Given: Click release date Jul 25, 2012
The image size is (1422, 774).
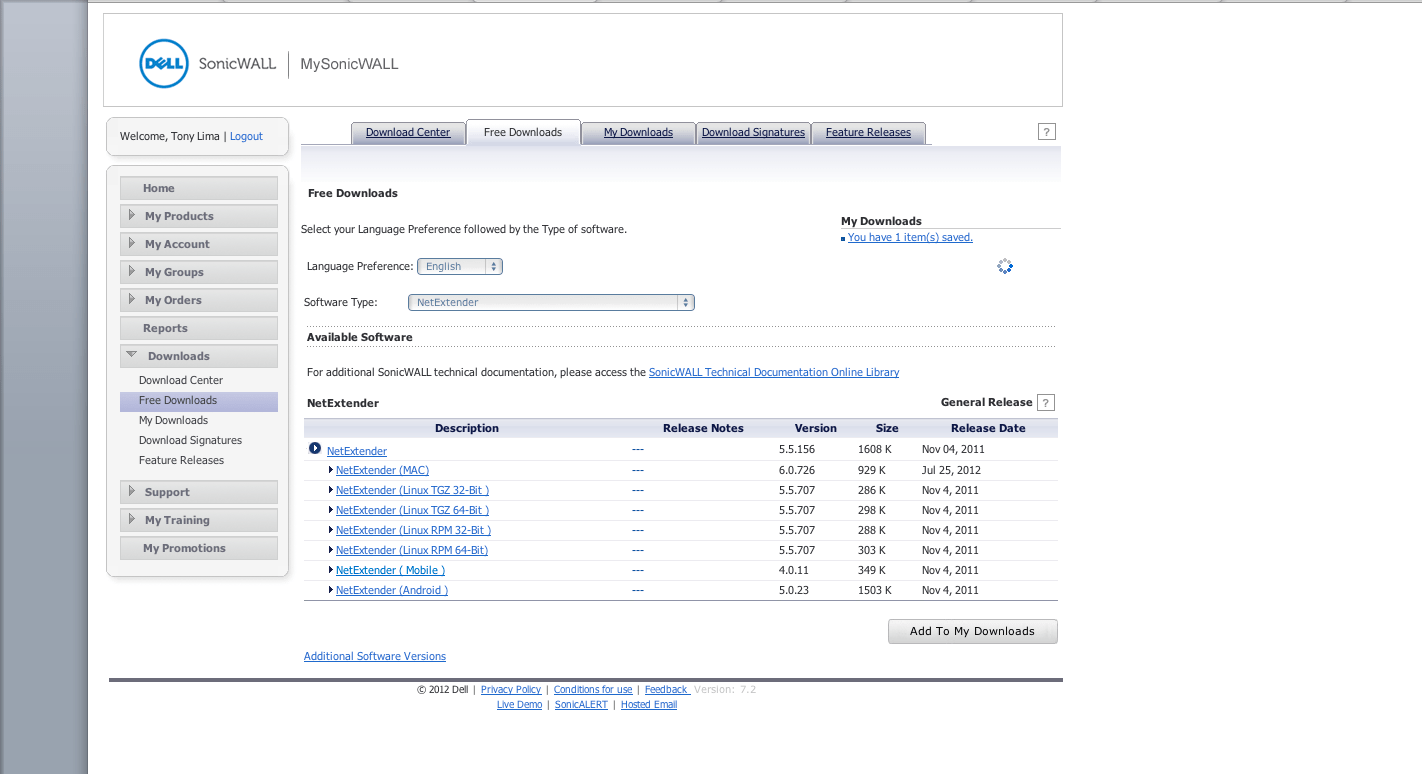Looking at the screenshot, I should tap(951, 470).
